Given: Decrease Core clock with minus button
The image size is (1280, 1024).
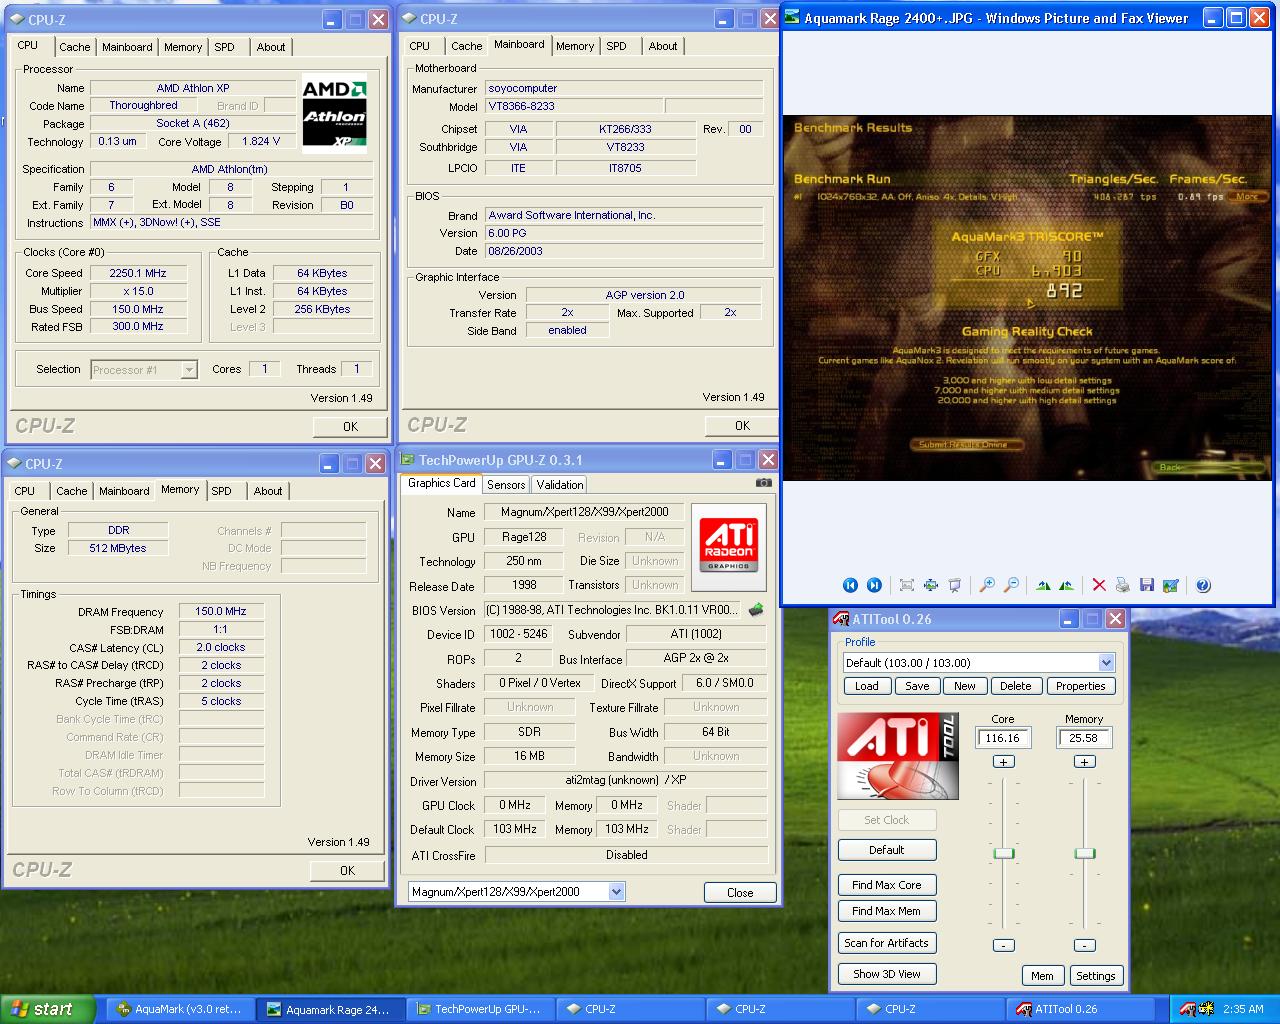Looking at the screenshot, I should pyautogui.click(x=1003, y=945).
